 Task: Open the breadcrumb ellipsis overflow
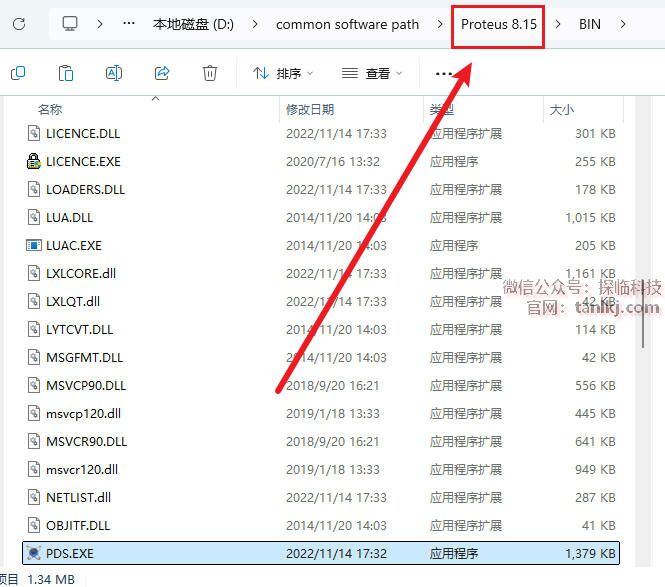tap(129, 24)
